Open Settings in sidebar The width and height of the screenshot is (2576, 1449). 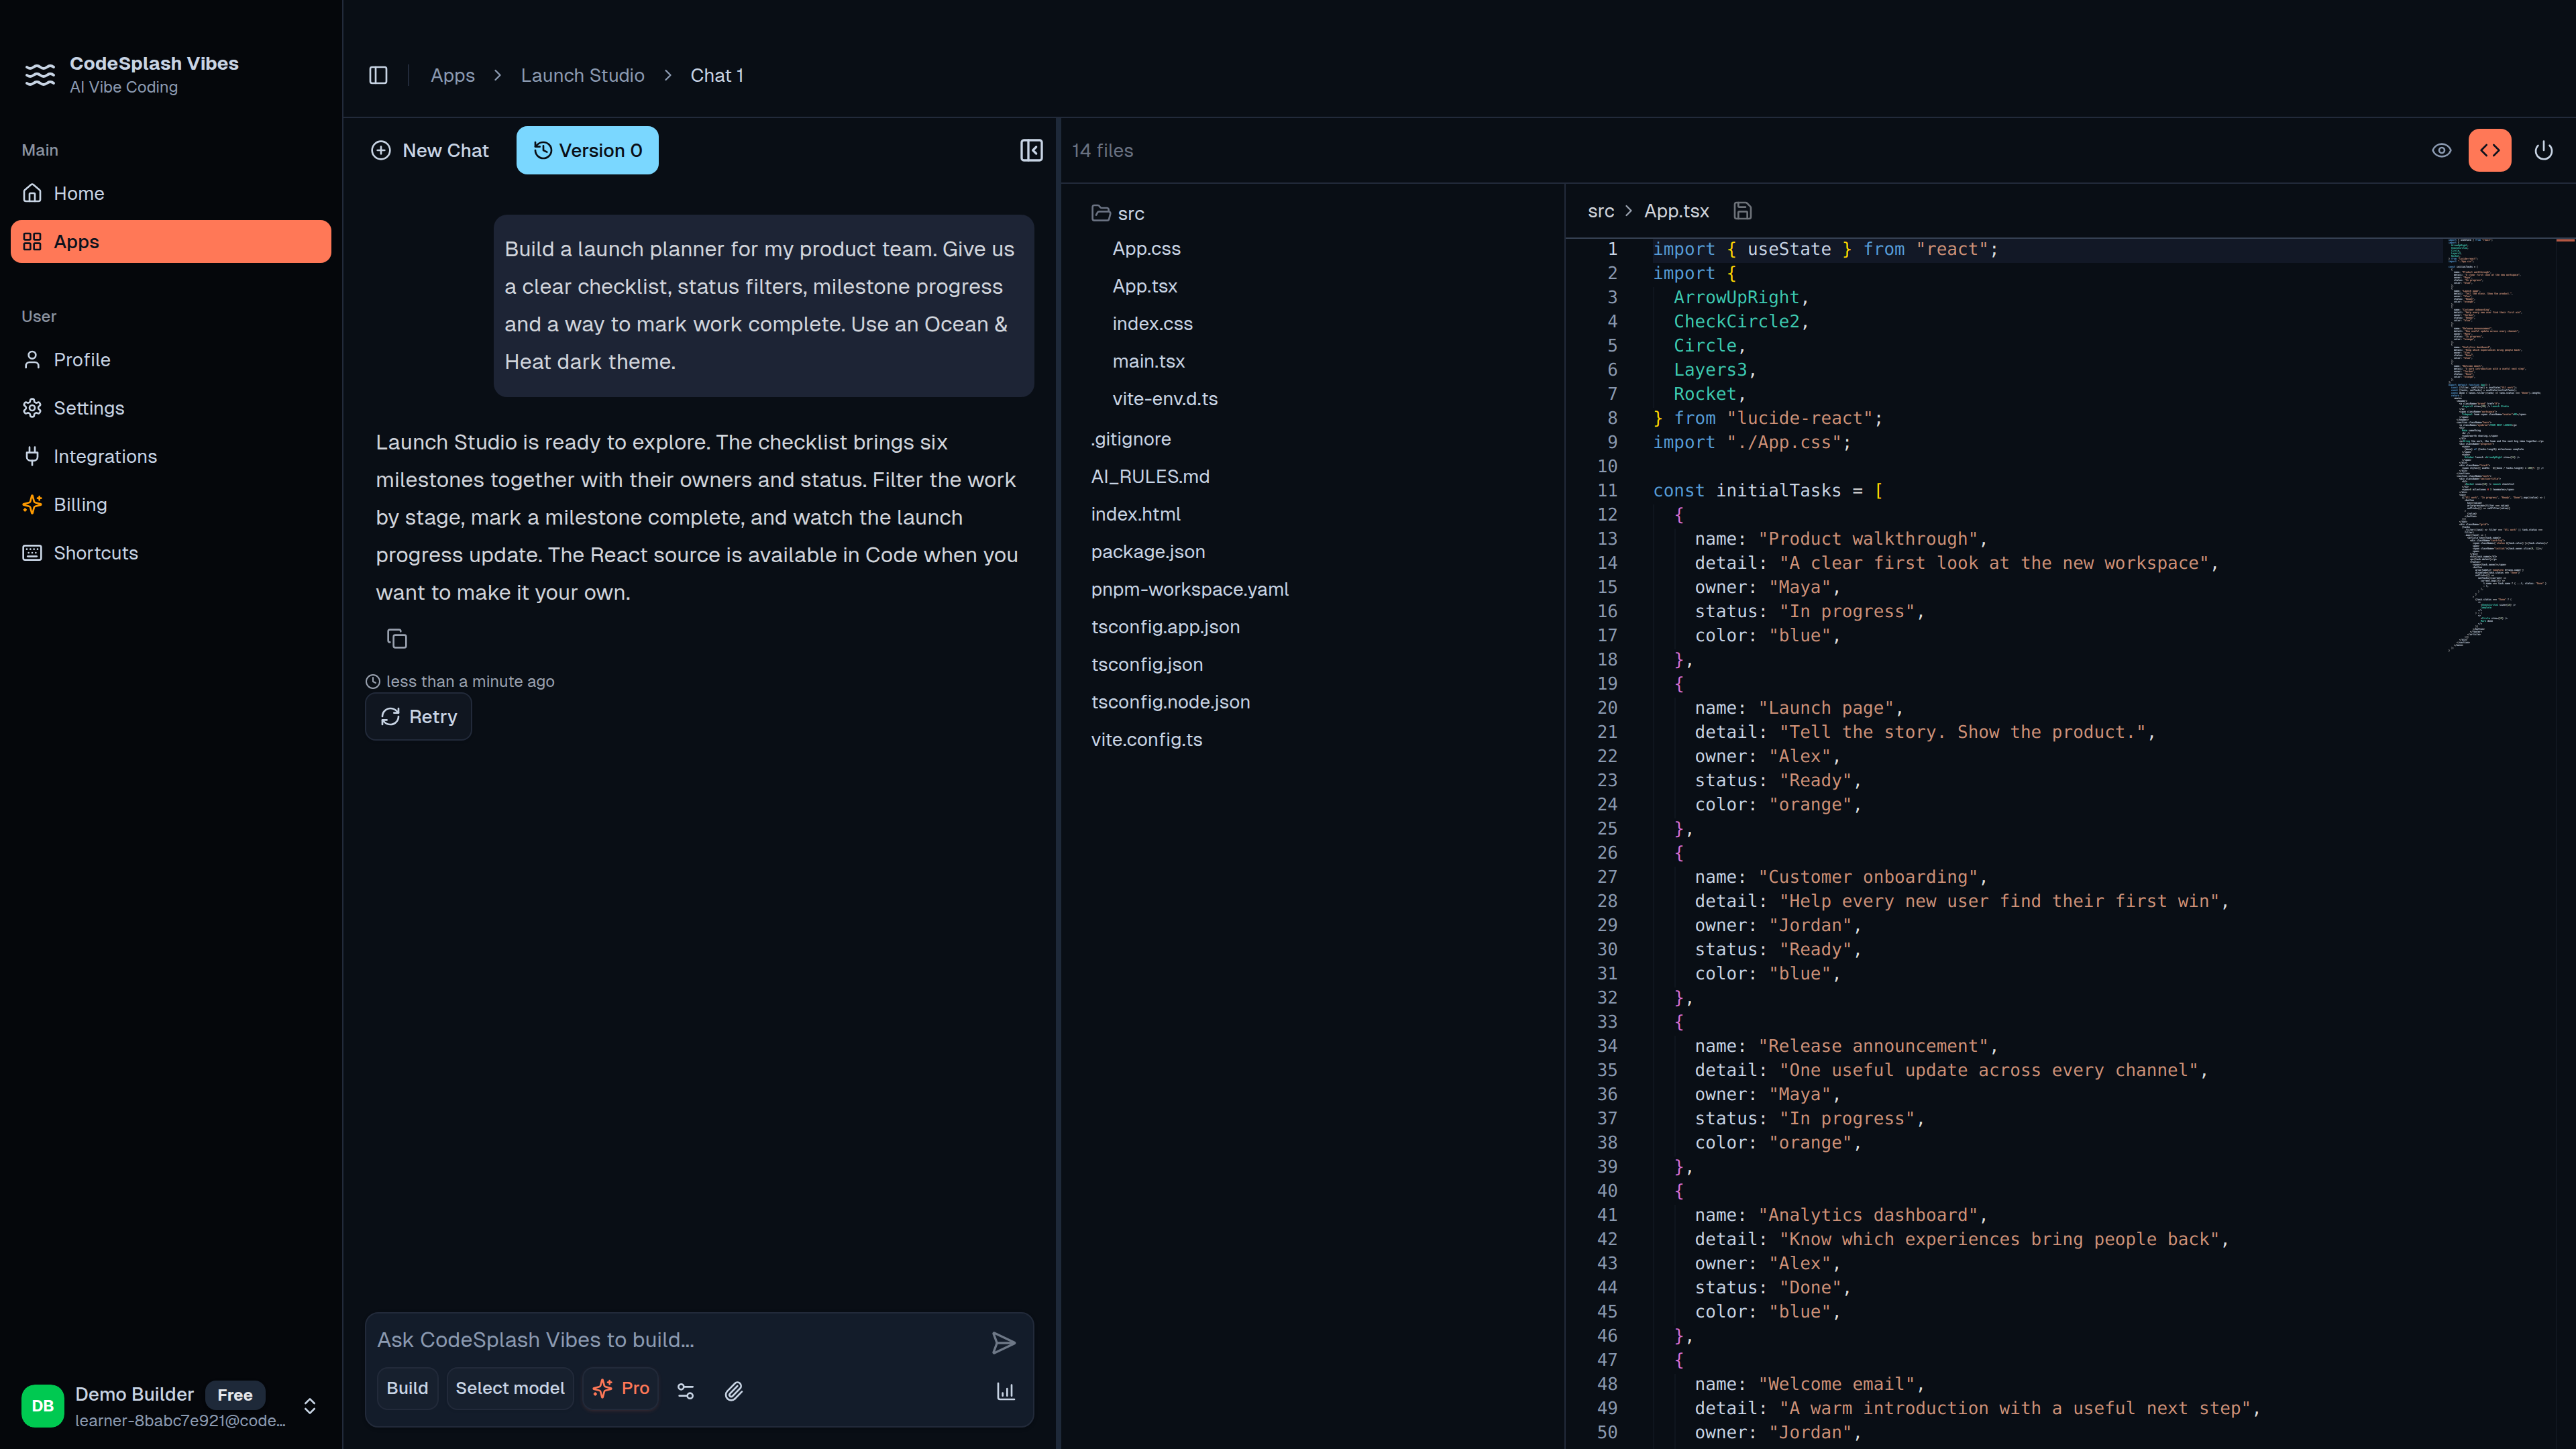tap(171, 407)
